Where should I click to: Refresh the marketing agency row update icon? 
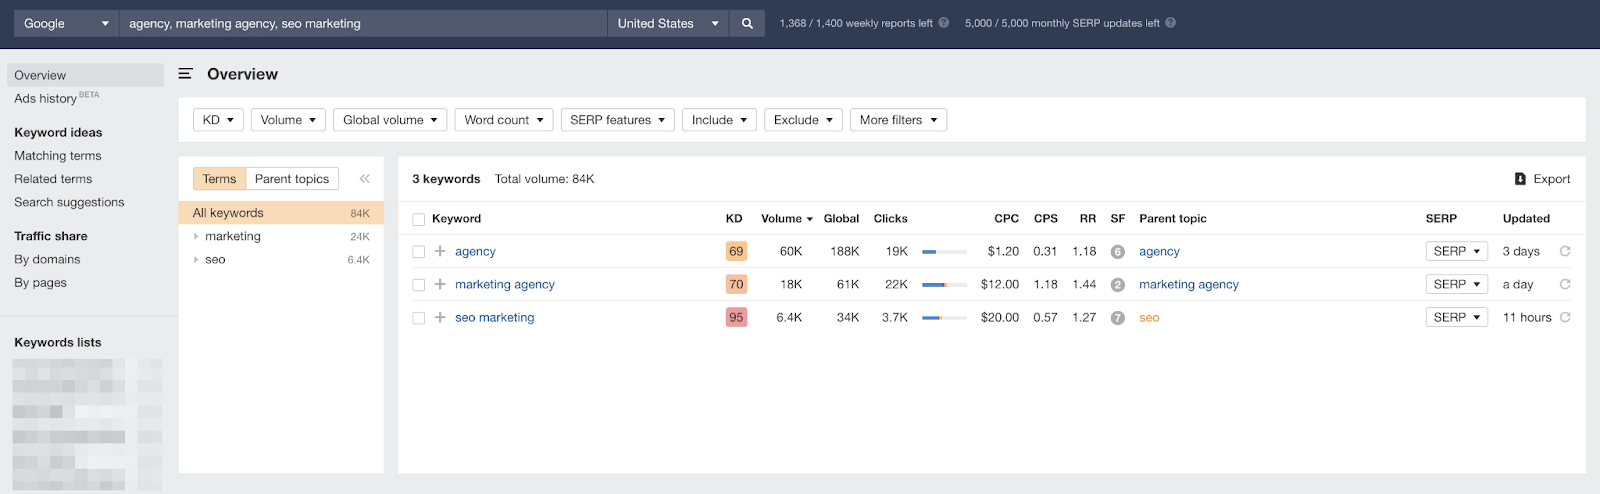pyautogui.click(x=1565, y=284)
